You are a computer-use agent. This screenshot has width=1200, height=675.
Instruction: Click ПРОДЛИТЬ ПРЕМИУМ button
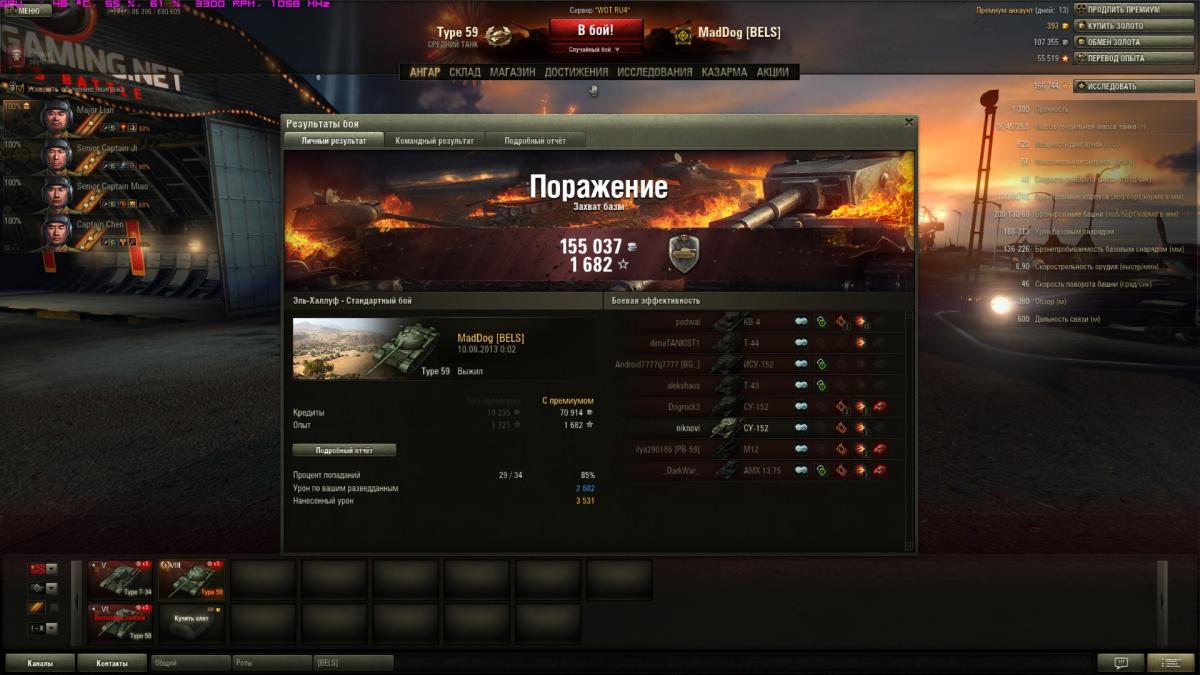tap(1134, 9)
